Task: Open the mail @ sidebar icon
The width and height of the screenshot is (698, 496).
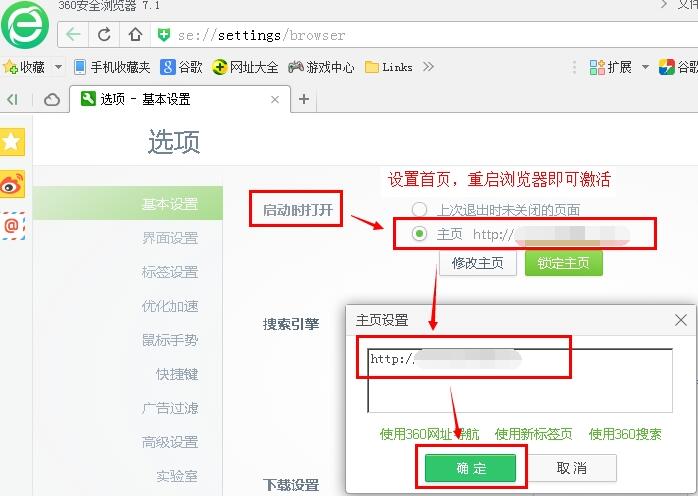Action: click(x=12, y=226)
